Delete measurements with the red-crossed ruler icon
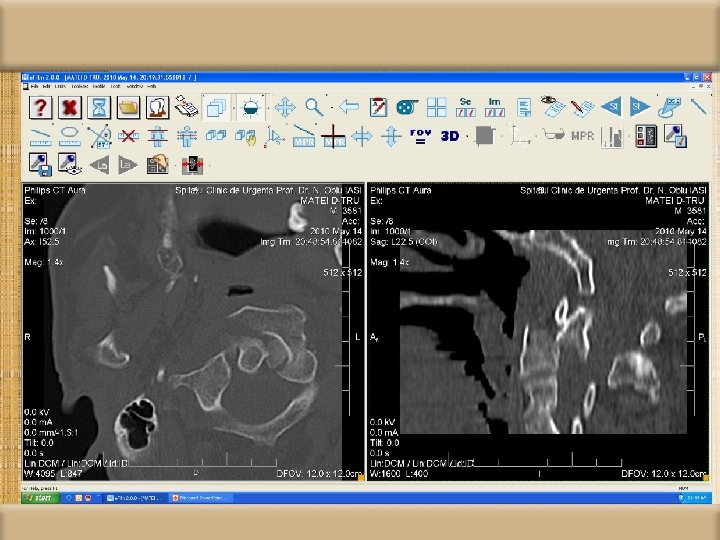Image resolution: width=720 pixels, height=540 pixels. (x=128, y=136)
